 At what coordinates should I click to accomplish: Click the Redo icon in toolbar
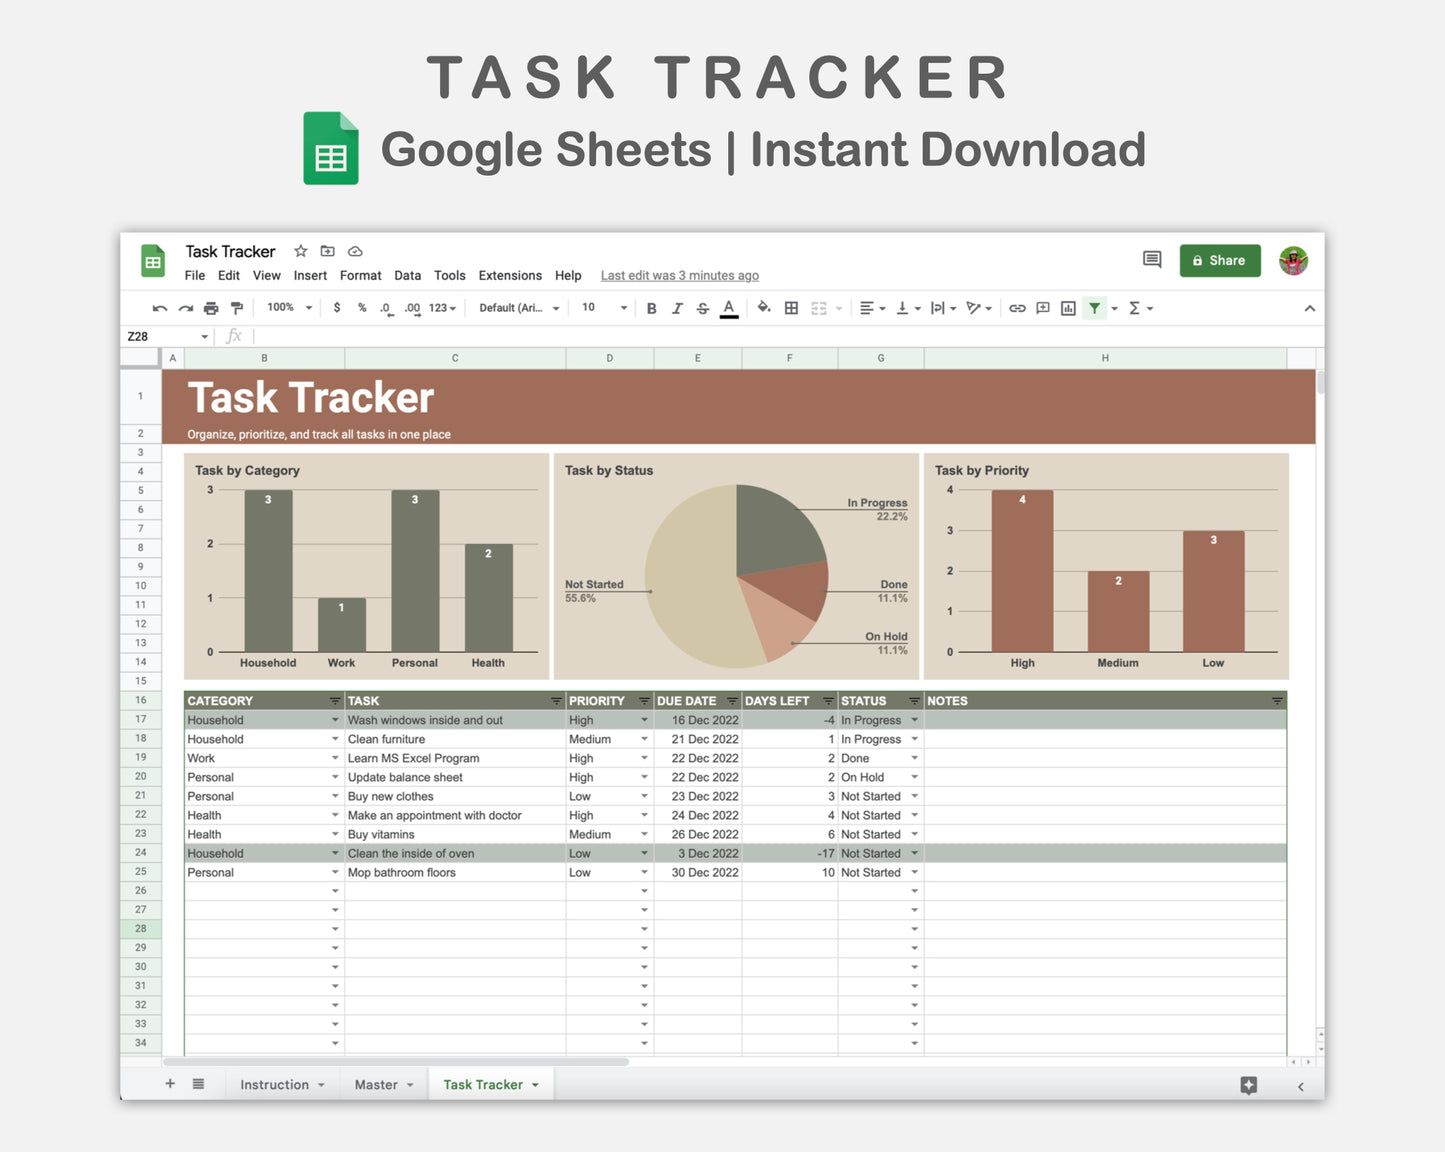186,308
